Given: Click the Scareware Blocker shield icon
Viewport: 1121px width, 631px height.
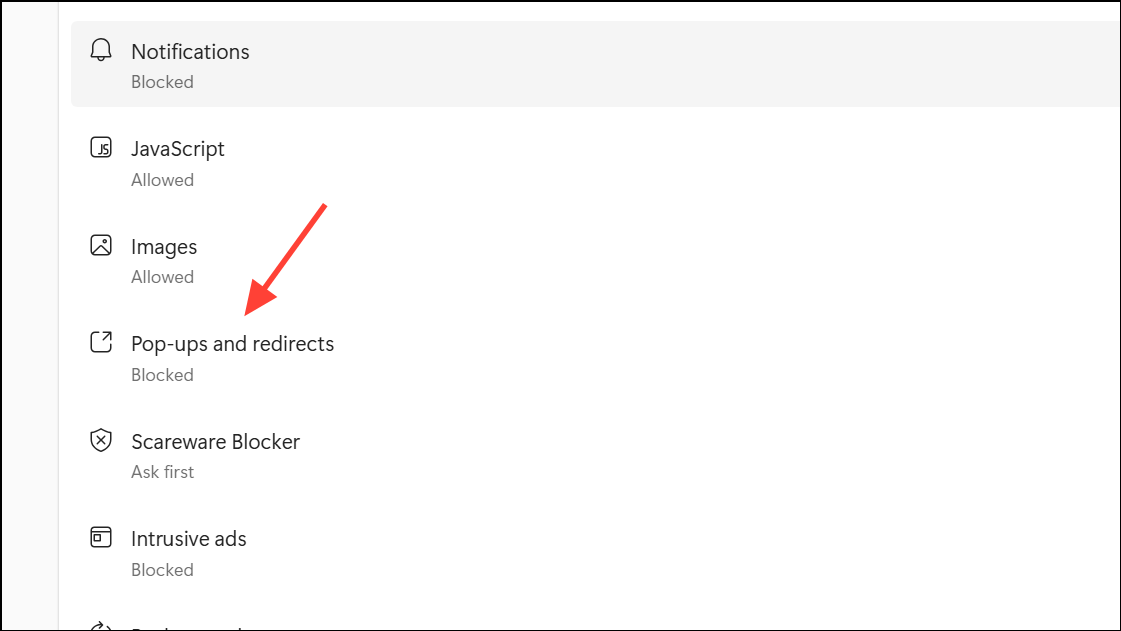Looking at the screenshot, I should (101, 441).
